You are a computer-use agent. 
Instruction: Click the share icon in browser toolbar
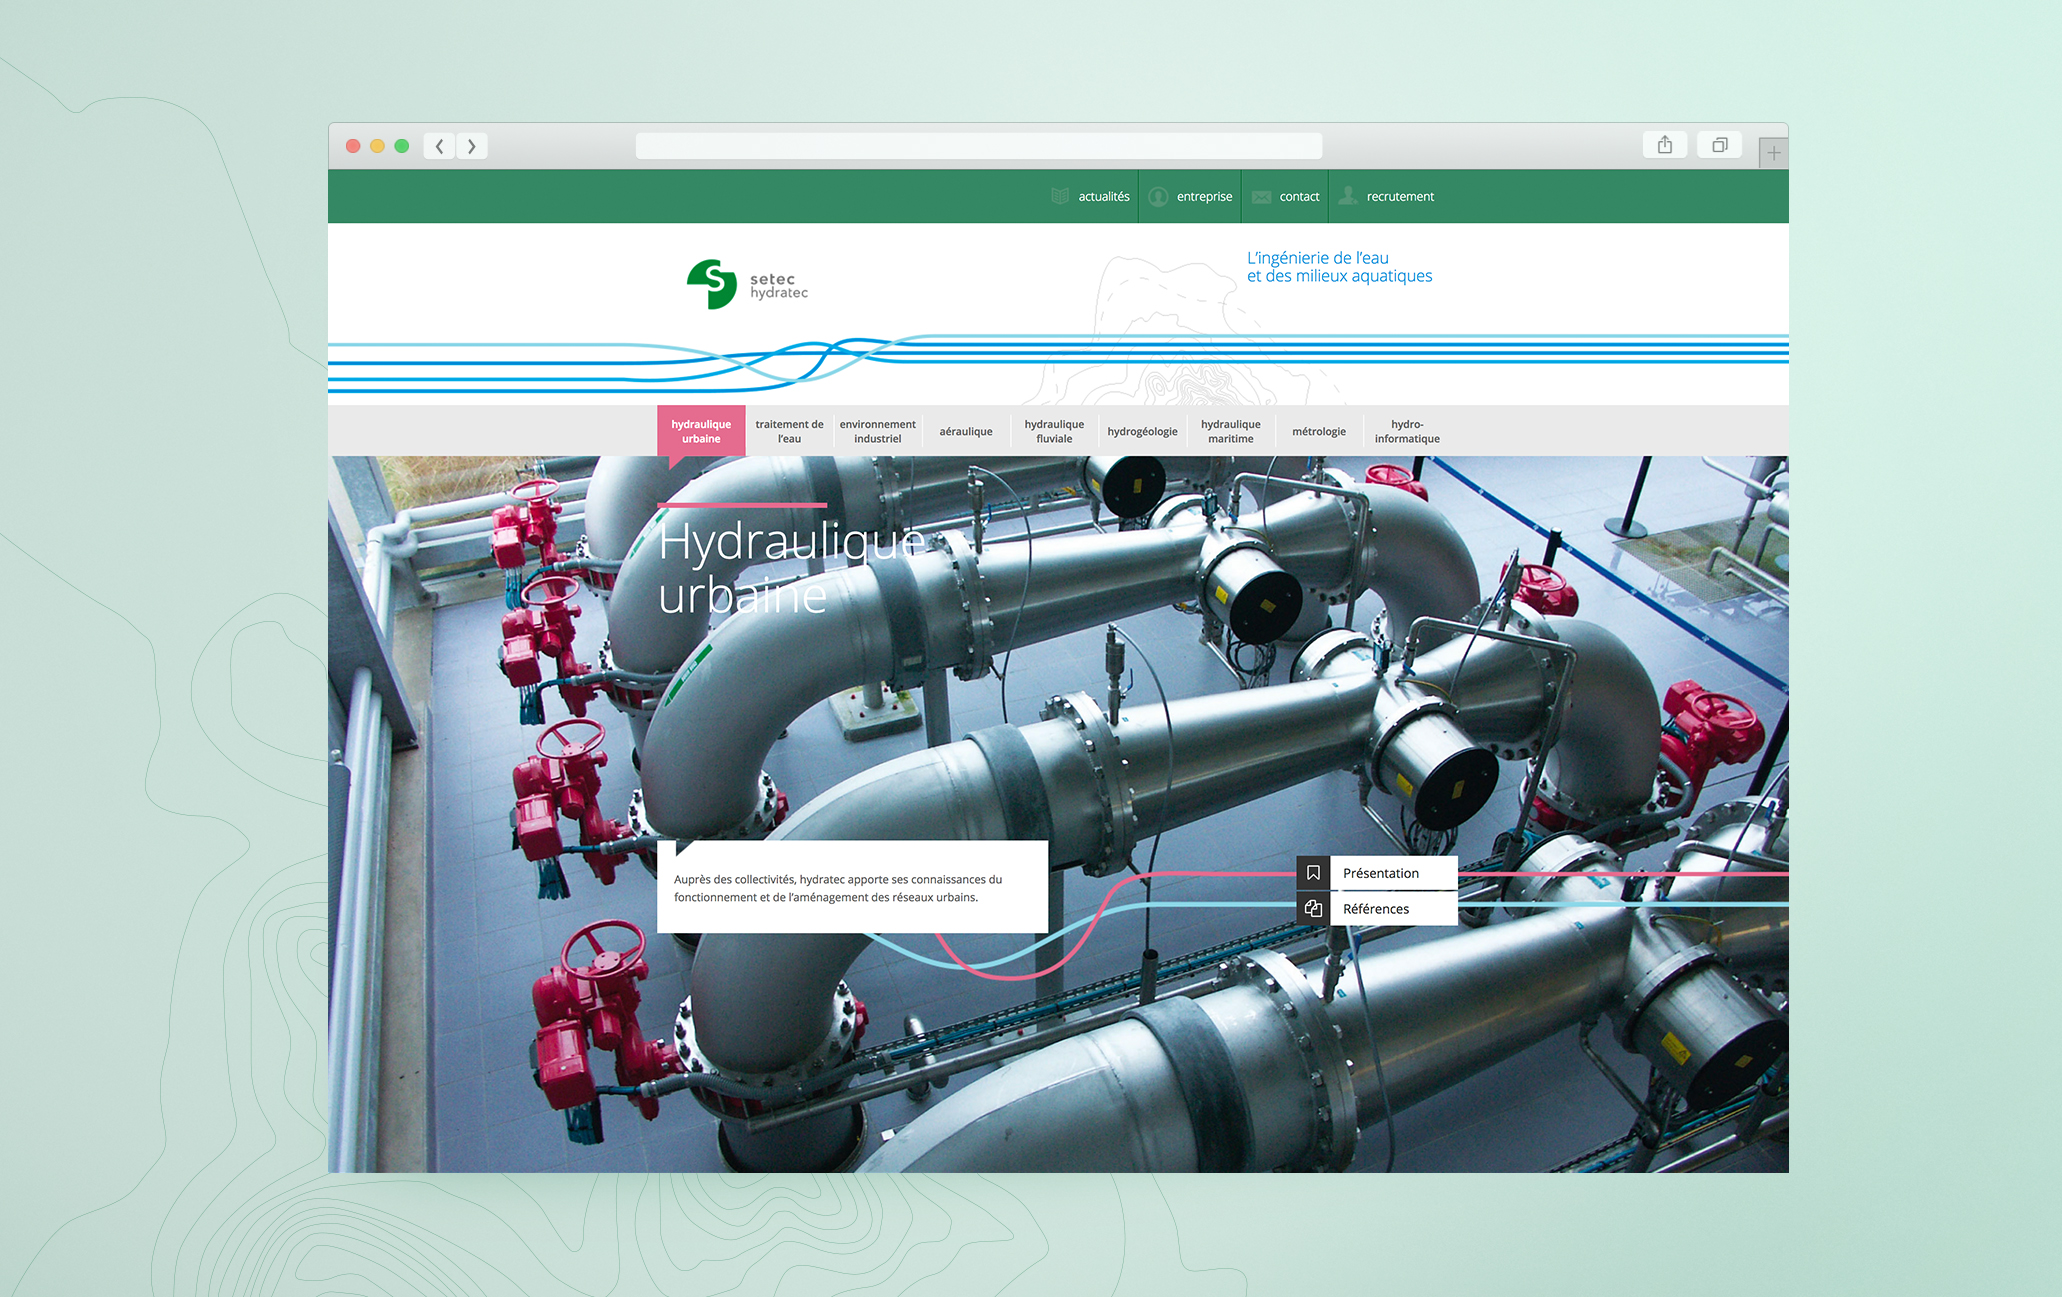(x=1665, y=145)
